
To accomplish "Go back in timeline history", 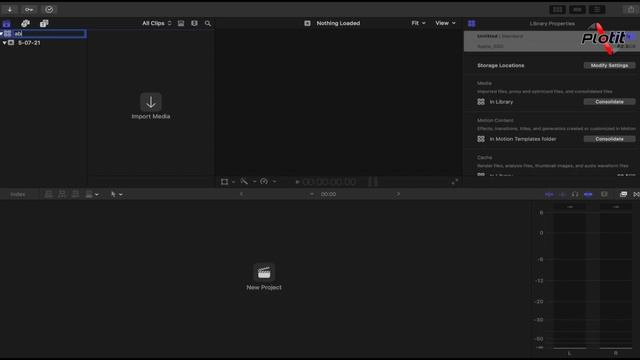I will pyautogui.click(x=241, y=194).
